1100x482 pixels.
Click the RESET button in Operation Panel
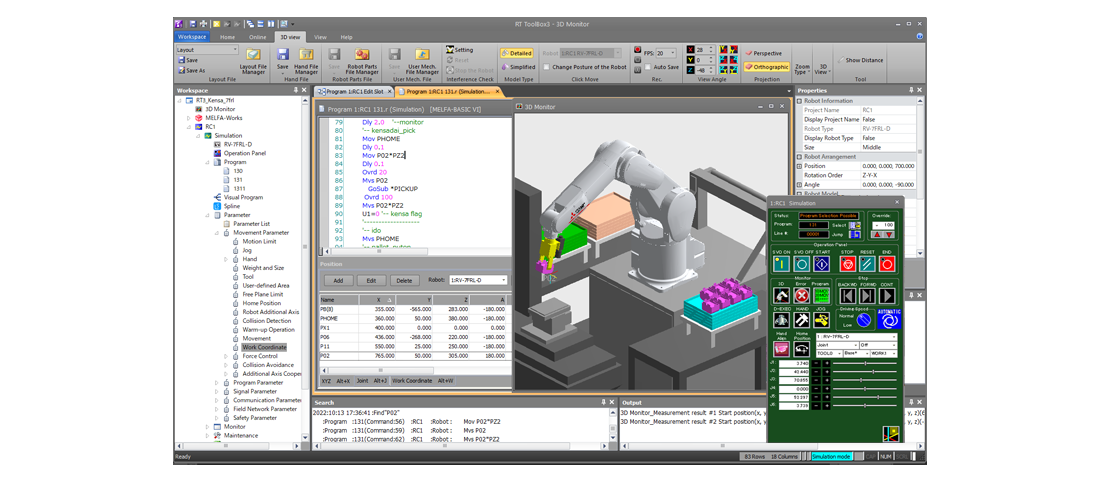click(x=865, y=263)
